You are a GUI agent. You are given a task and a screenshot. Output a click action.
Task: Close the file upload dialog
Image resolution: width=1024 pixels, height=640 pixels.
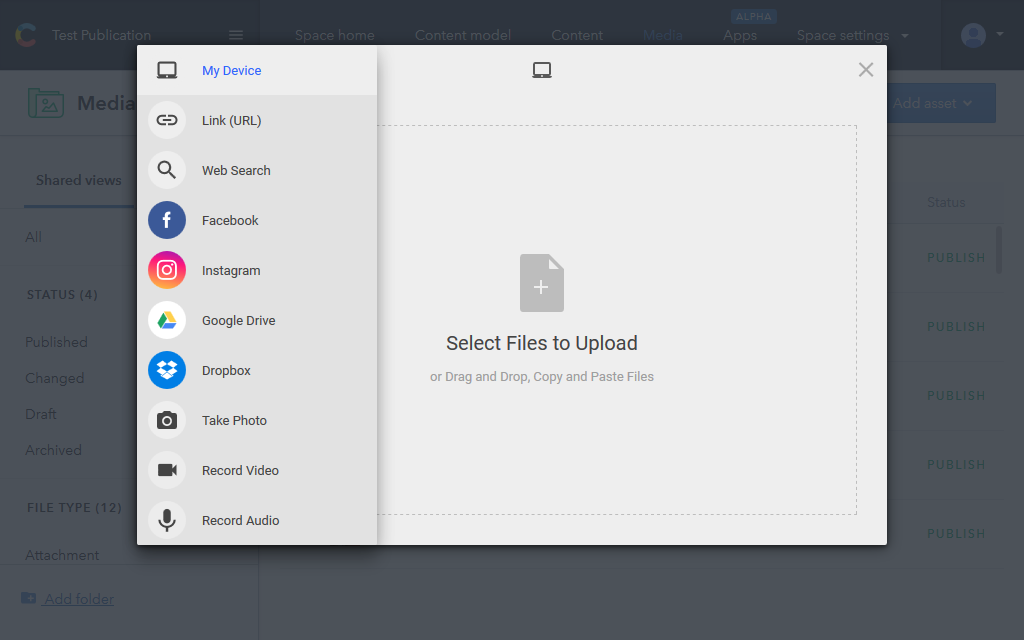(x=866, y=69)
